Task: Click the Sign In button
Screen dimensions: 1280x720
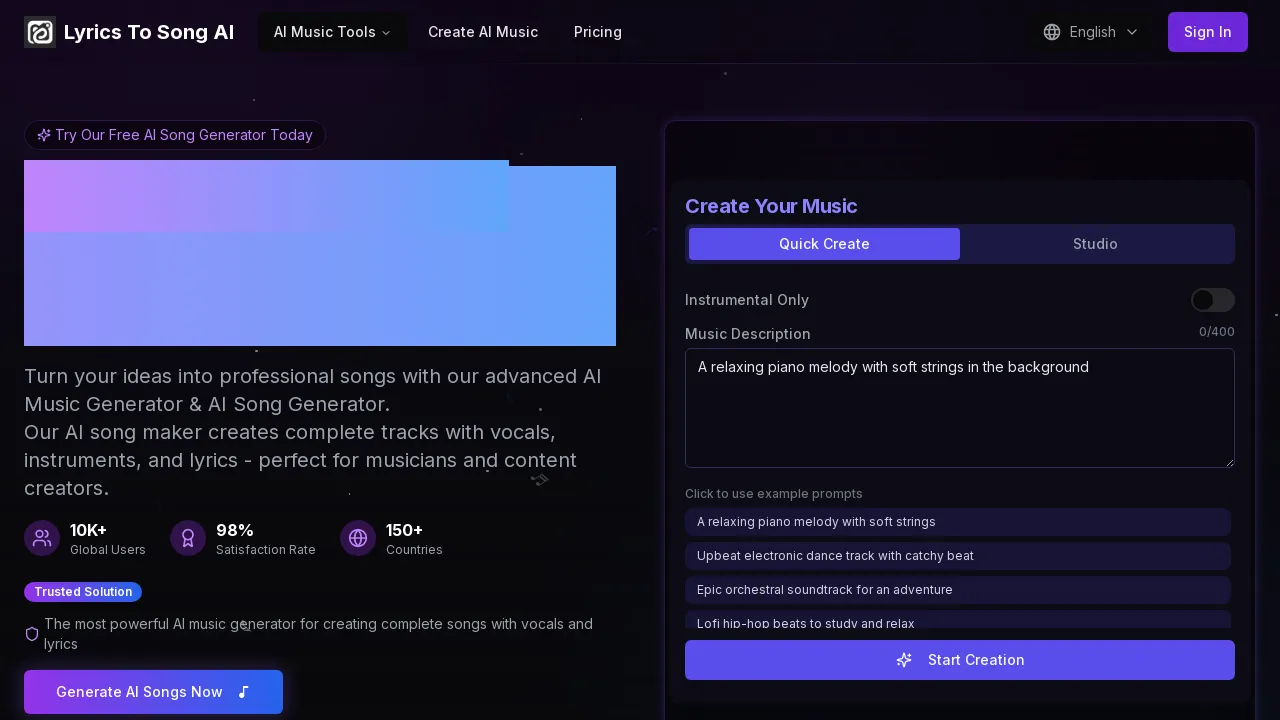Action: (x=1207, y=32)
